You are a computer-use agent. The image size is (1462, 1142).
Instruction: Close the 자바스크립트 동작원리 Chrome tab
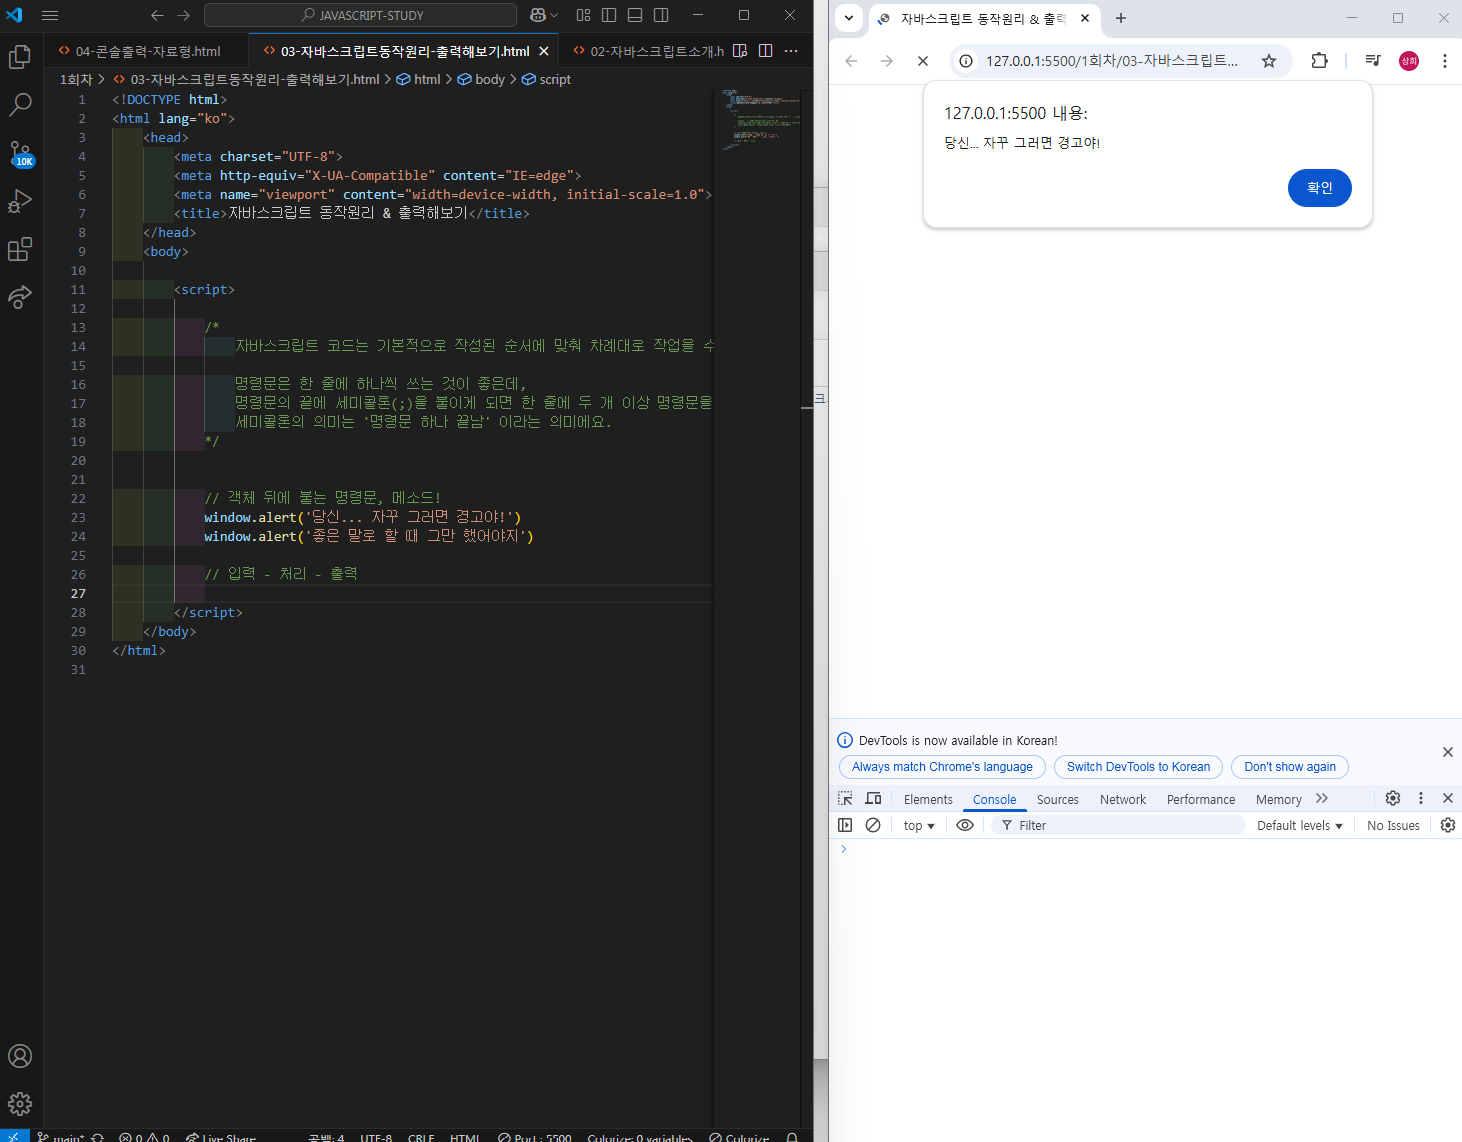tap(1085, 18)
